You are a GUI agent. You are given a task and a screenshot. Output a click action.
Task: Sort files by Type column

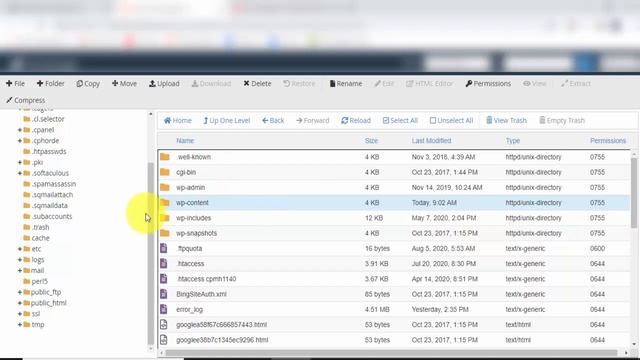pyautogui.click(x=513, y=141)
